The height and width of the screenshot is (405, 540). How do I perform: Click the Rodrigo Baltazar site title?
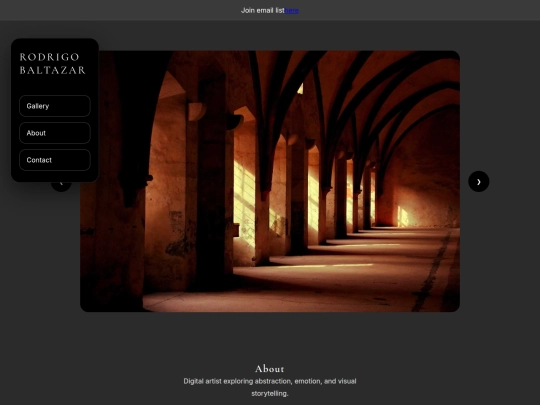tap(53, 63)
